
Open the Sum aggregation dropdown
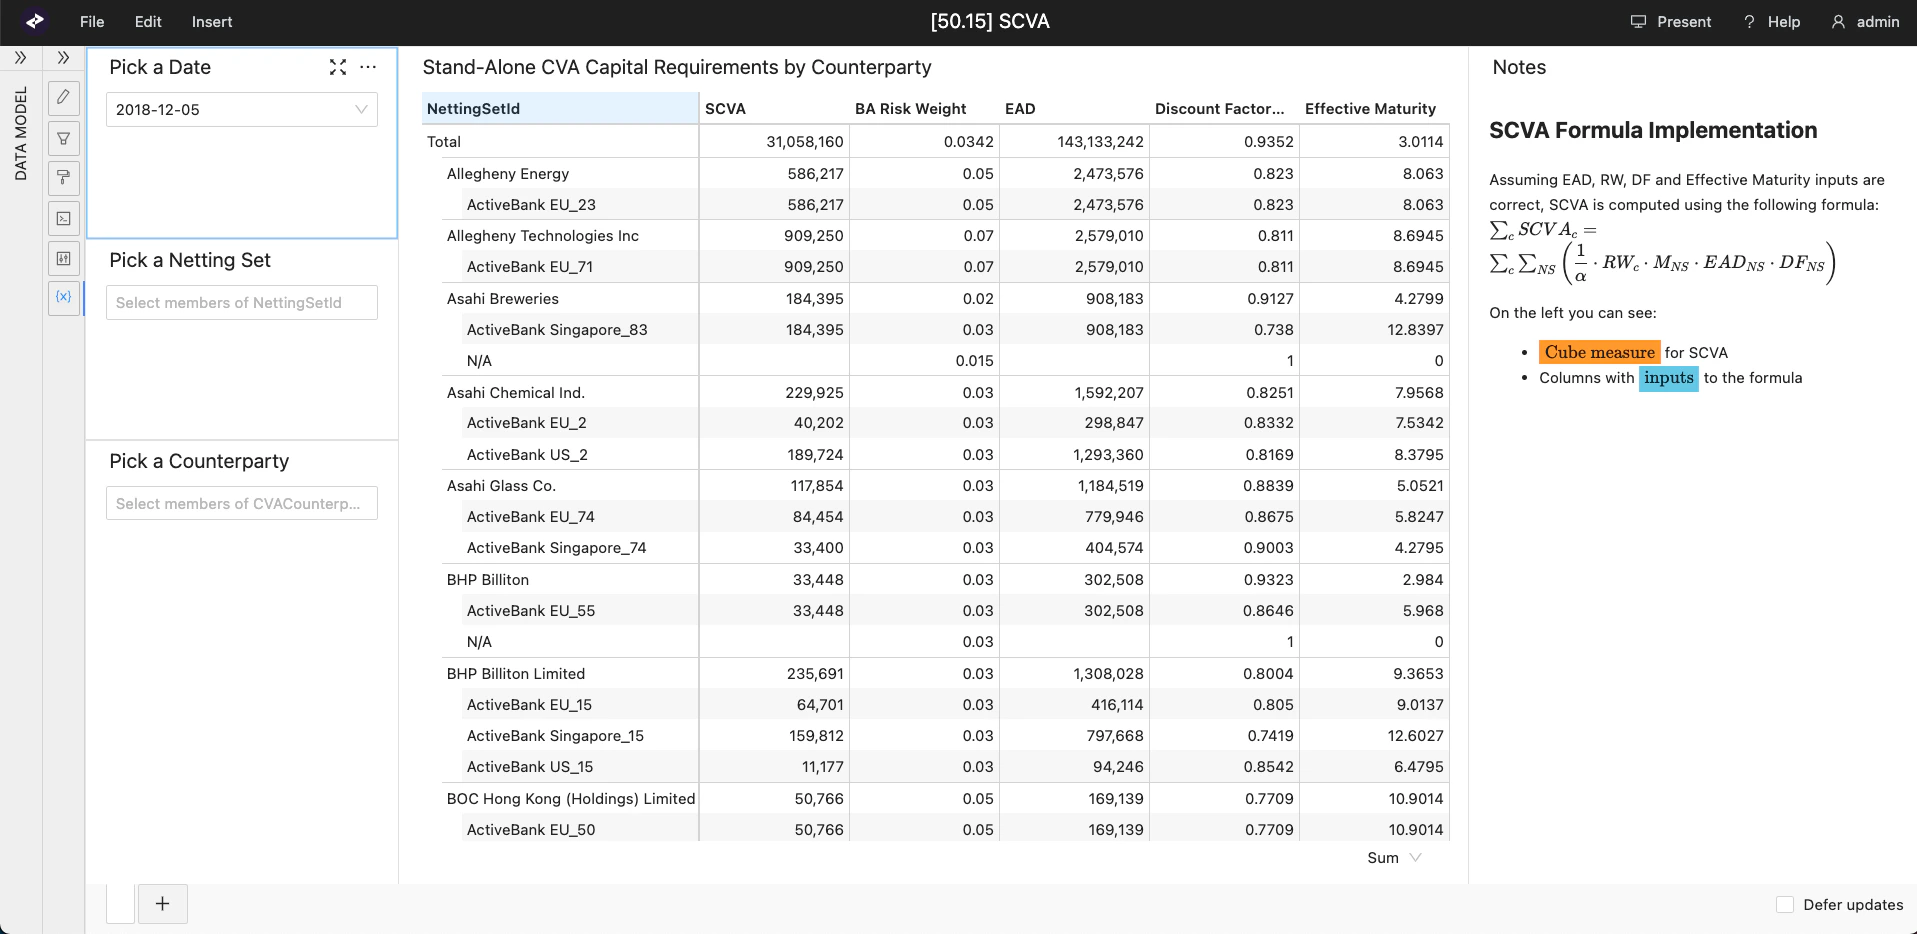coord(1394,858)
